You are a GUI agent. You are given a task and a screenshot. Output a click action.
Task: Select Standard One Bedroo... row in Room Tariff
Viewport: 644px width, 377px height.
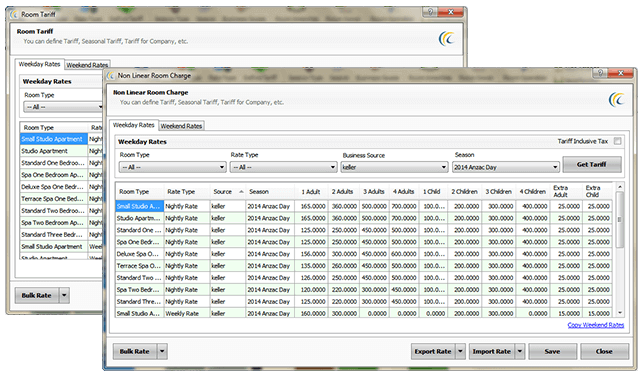click(61, 163)
